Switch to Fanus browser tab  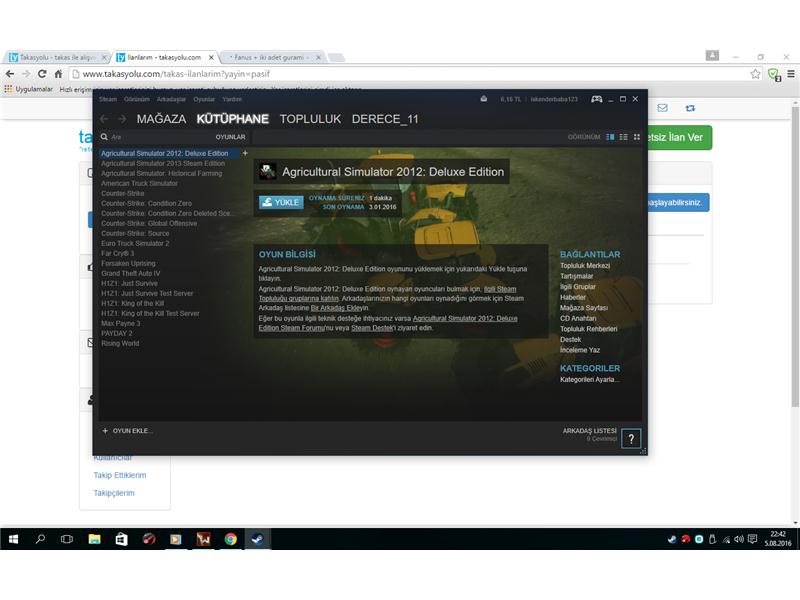273,57
